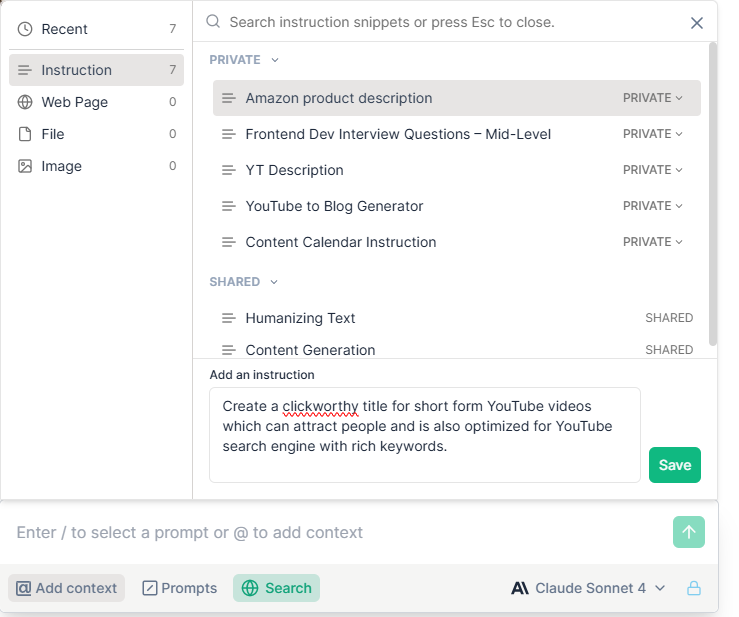
Task: Click inside the Add an instruction text box
Action: [425, 435]
